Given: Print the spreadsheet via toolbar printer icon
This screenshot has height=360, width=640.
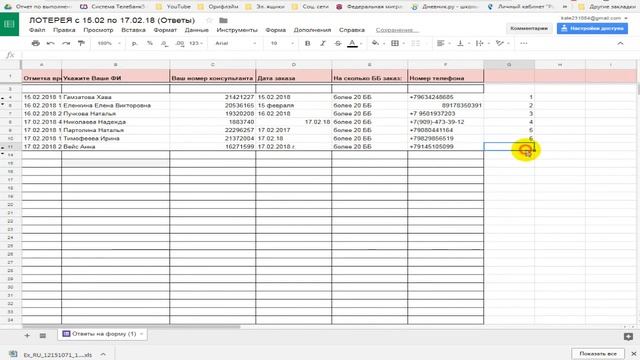Looking at the screenshot, I should [36, 43].
